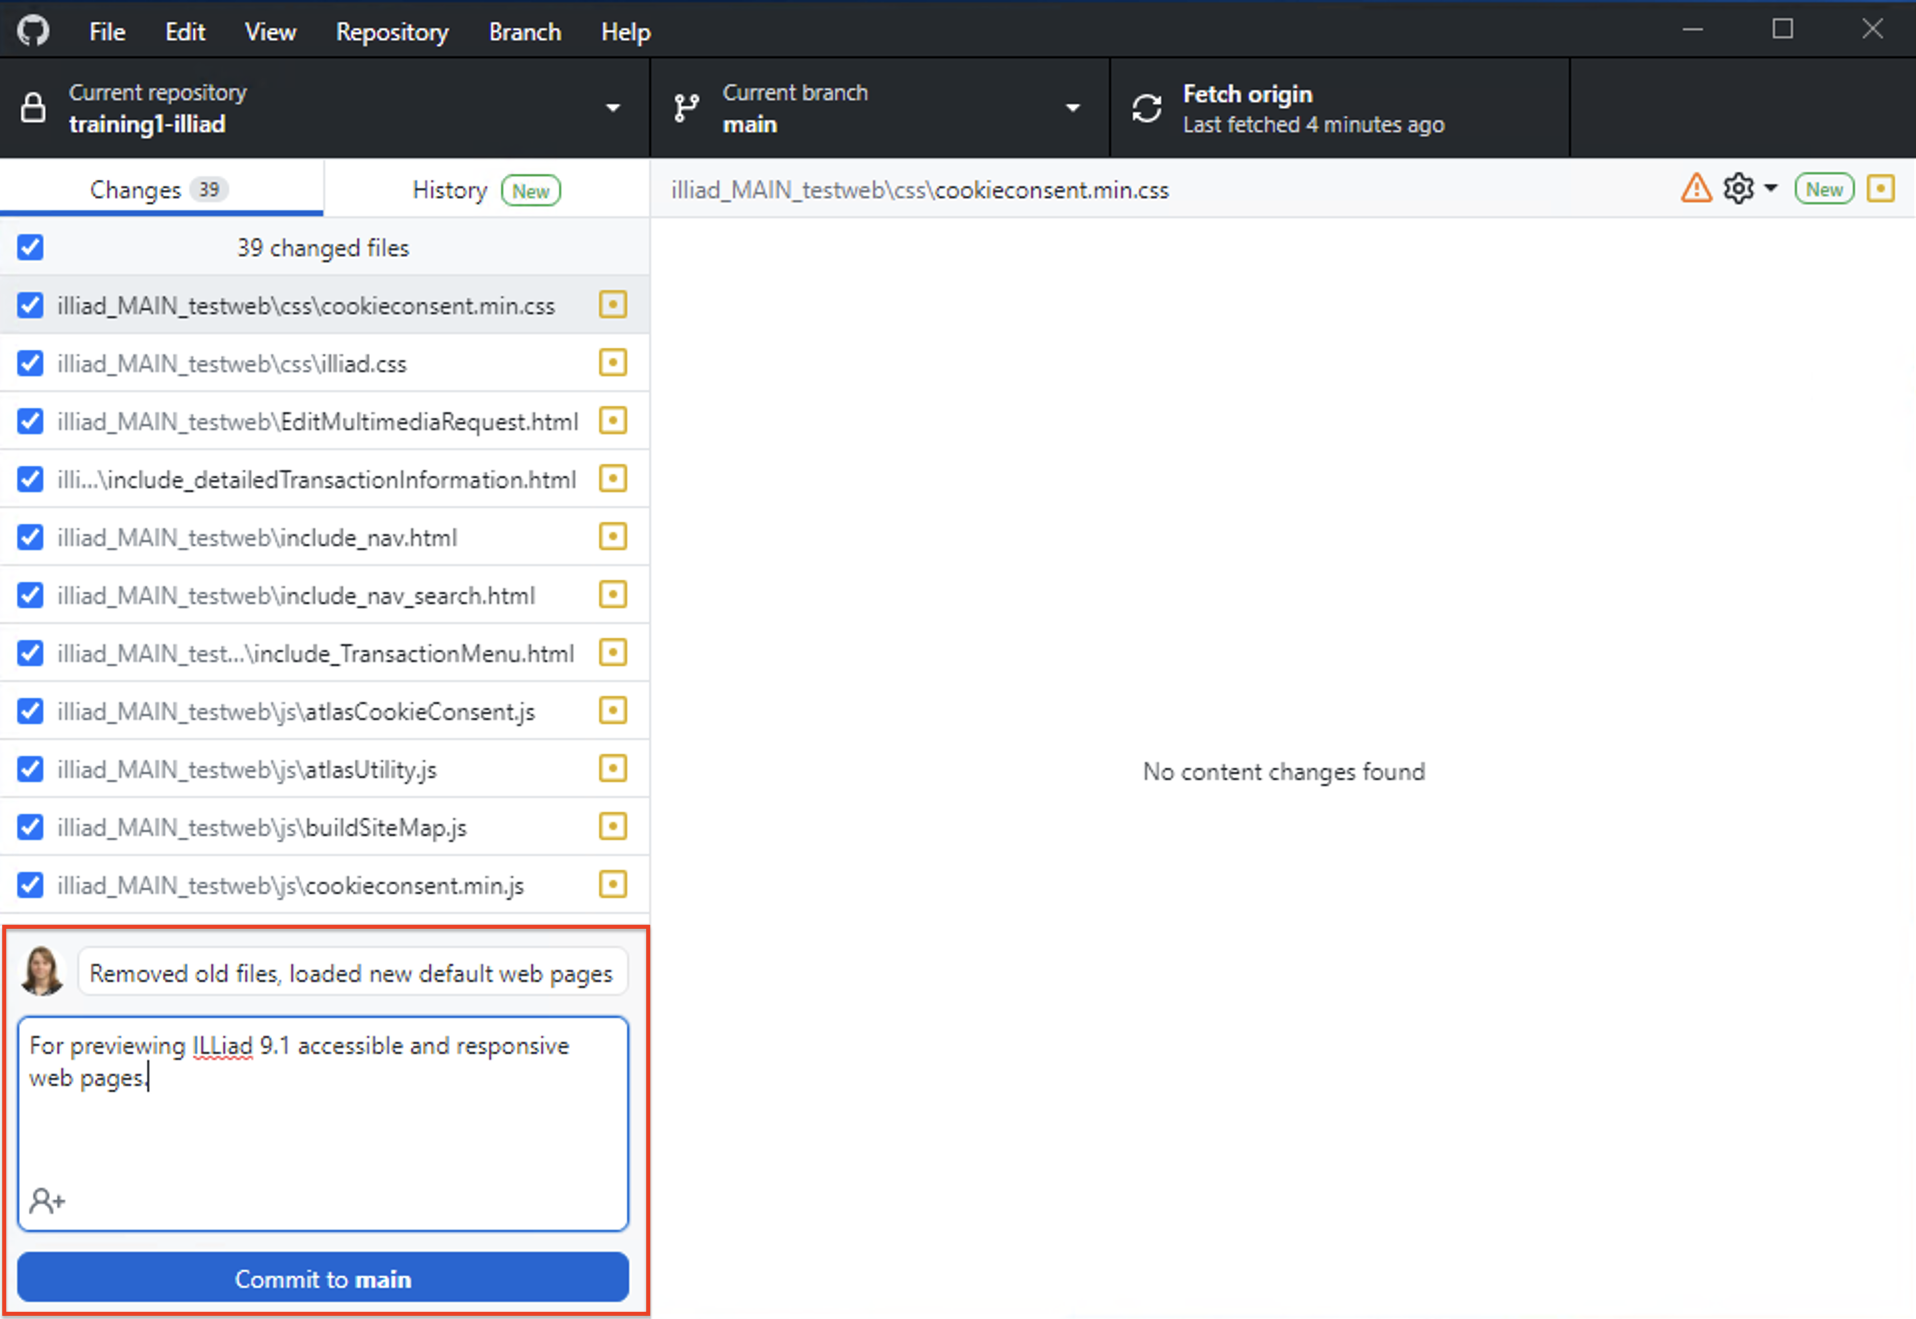Uncheck the 39 changed files checkbox
Screen dimensions: 1916x1319
coord(31,247)
